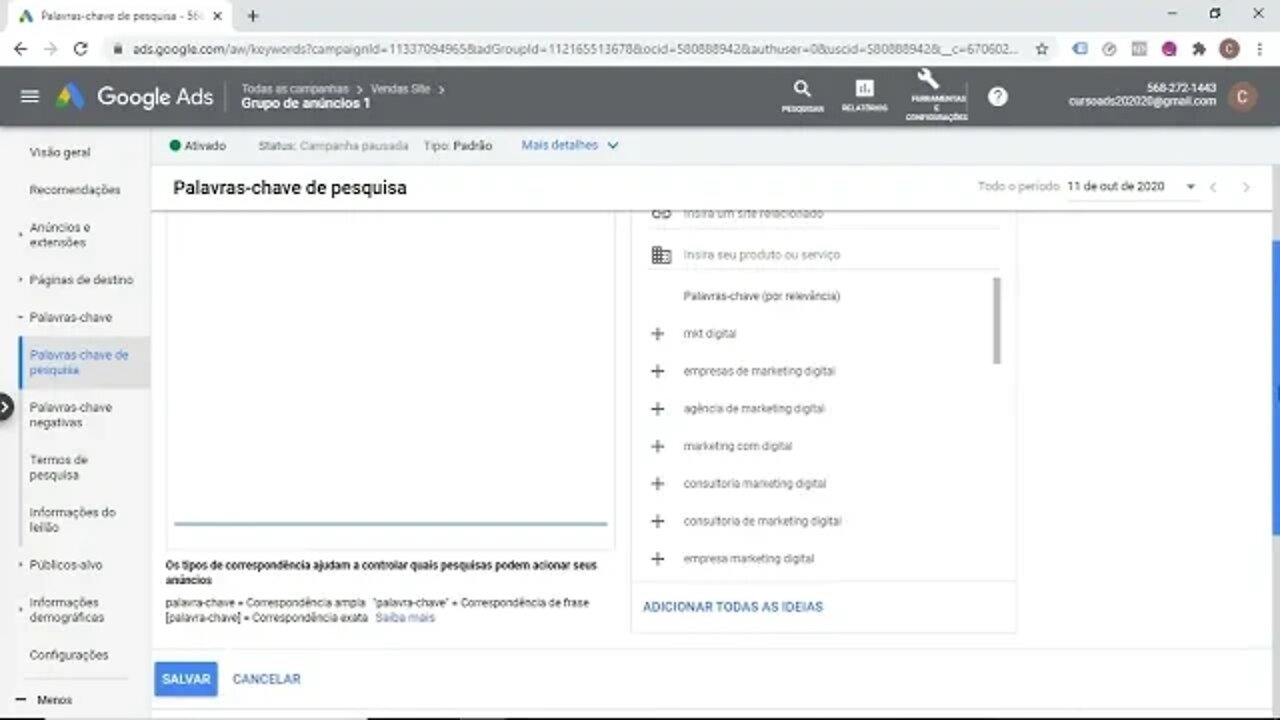This screenshot has width=1280, height=720.
Task: Open the hamburger main menu
Action: click(x=30, y=96)
